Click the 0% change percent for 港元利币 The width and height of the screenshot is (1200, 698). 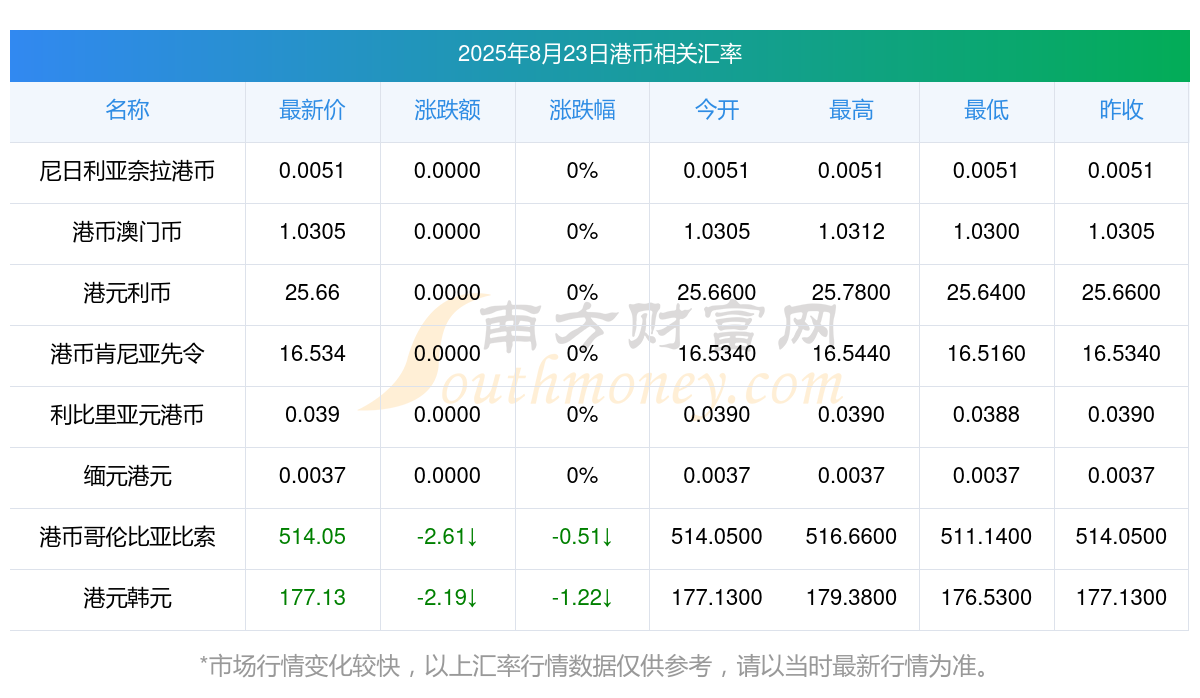point(582,293)
